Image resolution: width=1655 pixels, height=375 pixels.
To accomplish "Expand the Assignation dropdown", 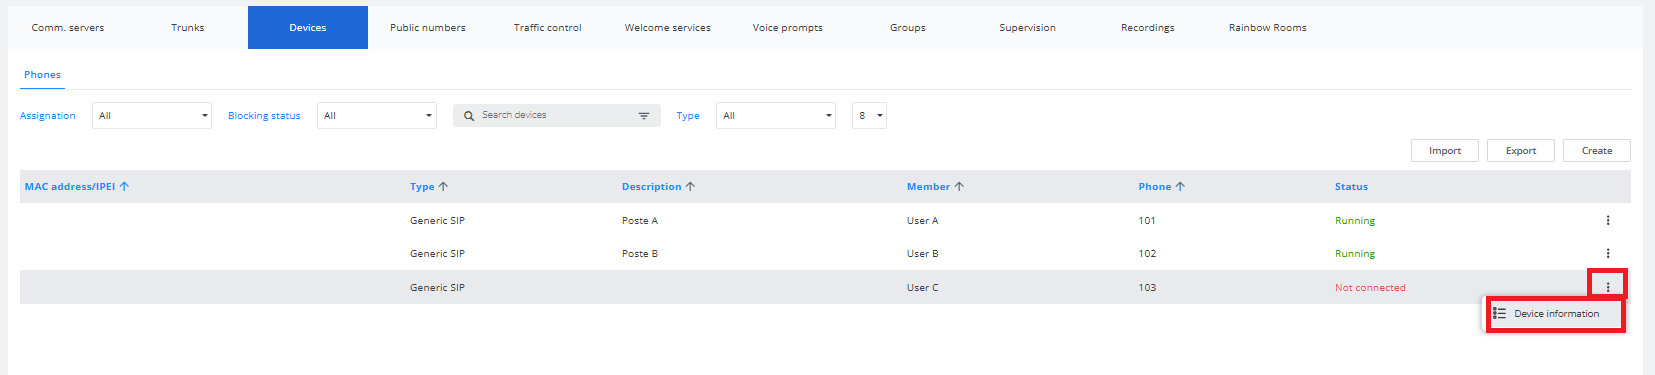I will click(x=152, y=116).
